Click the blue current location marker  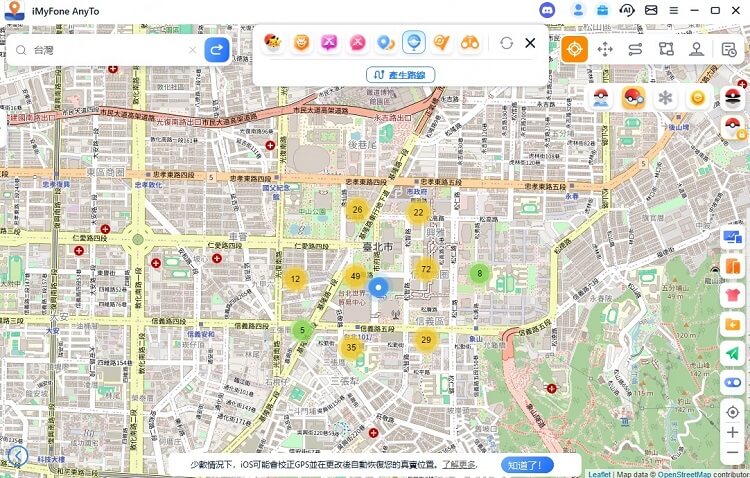(379, 288)
